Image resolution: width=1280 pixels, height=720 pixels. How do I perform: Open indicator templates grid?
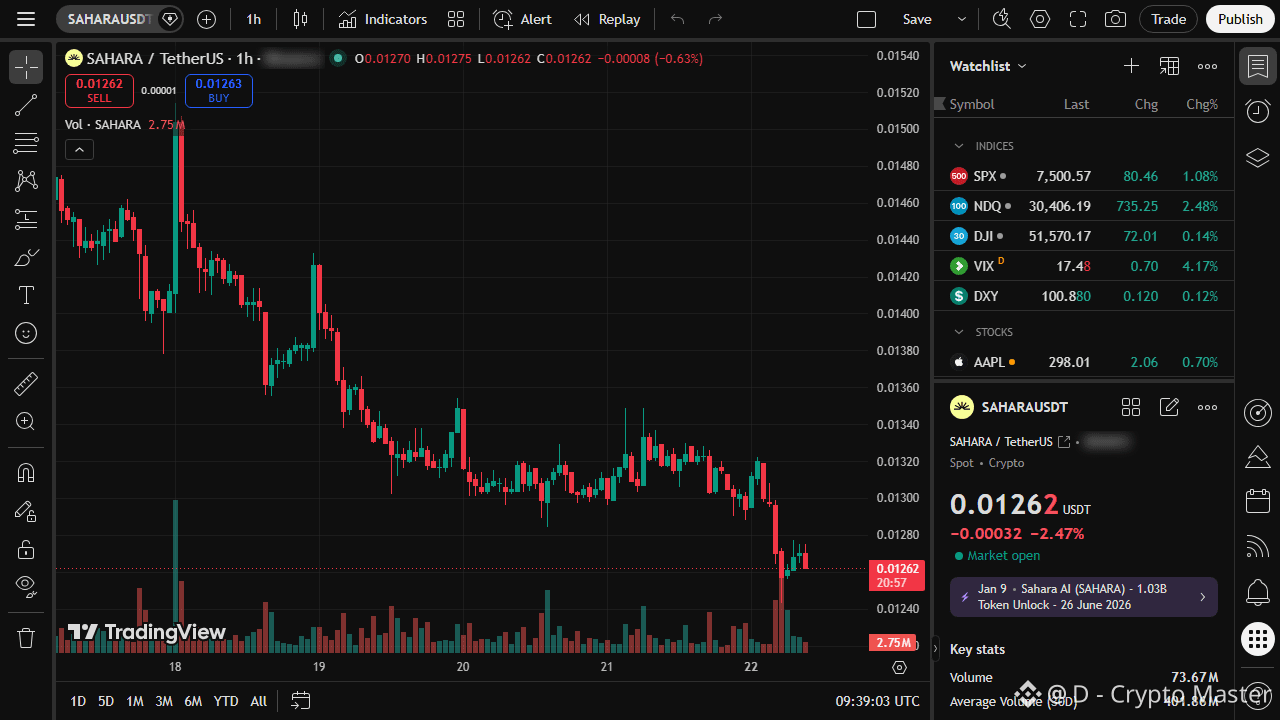pos(456,19)
